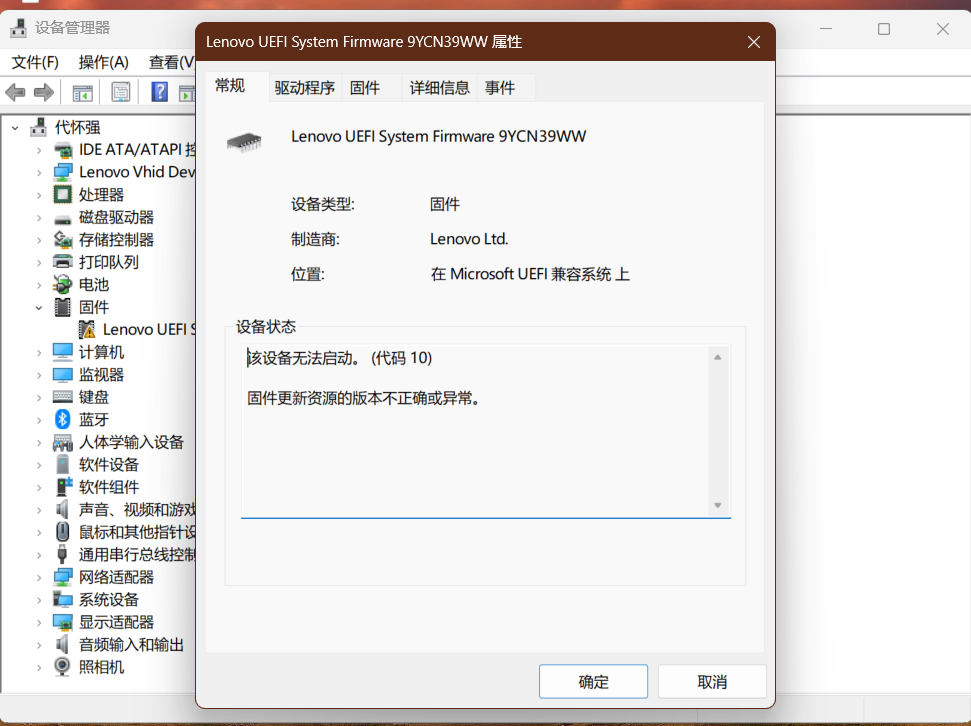Click the warning icon beside Lenovo UEFI tree entry
This screenshot has height=726, width=971.
(87, 330)
